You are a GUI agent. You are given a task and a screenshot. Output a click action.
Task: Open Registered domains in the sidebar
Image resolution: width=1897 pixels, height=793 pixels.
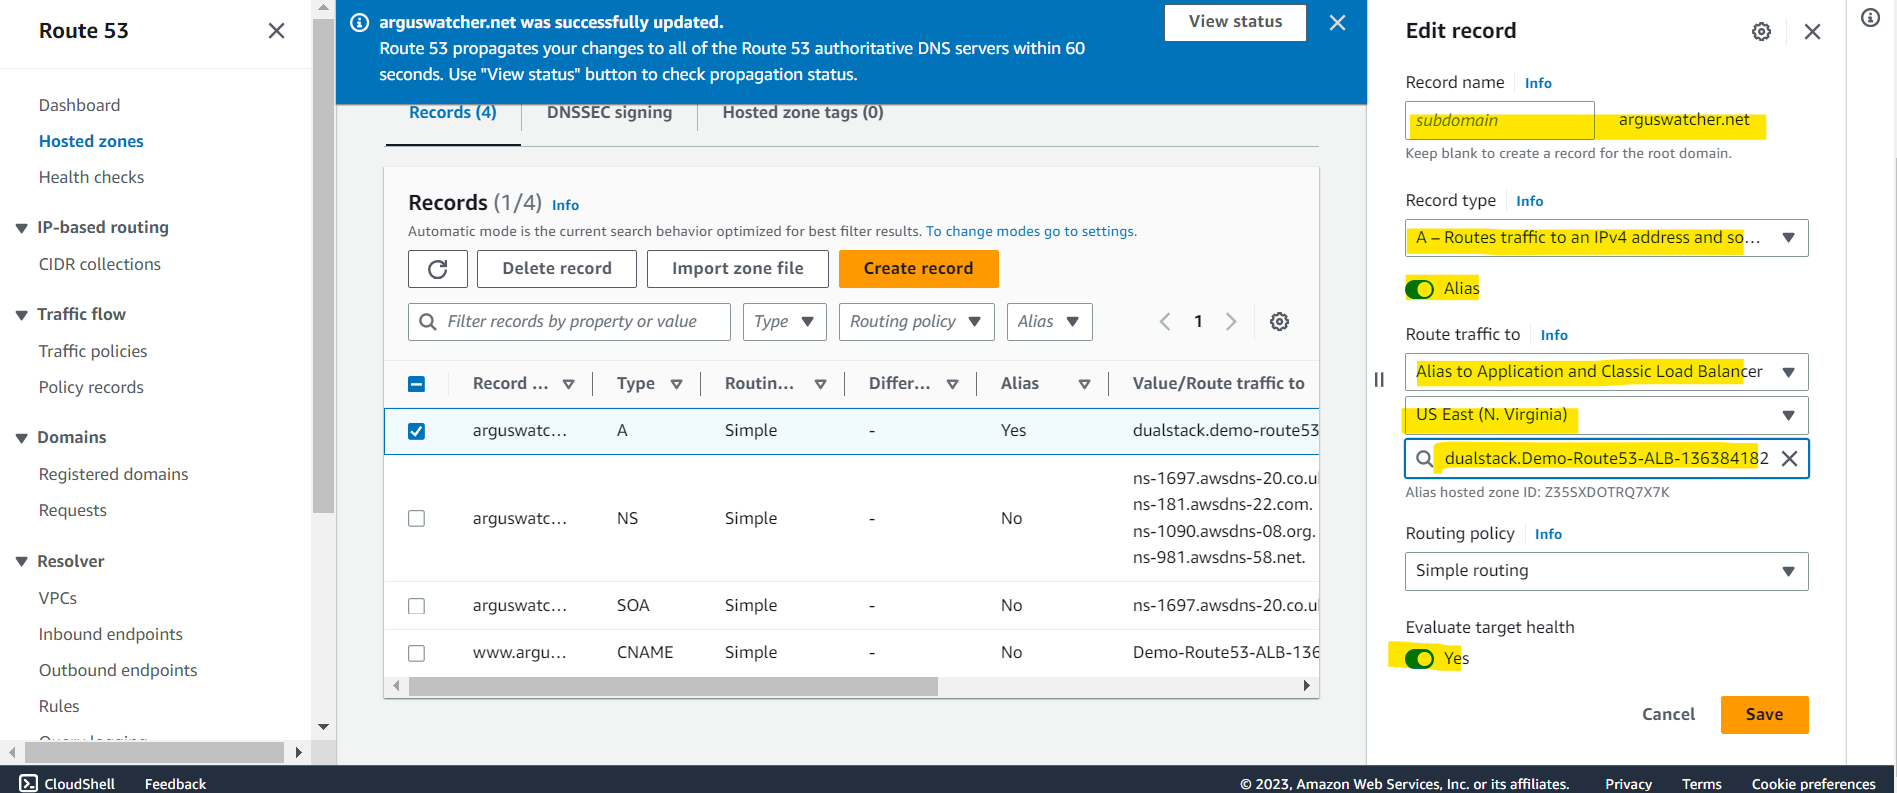[x=113, y=474]
